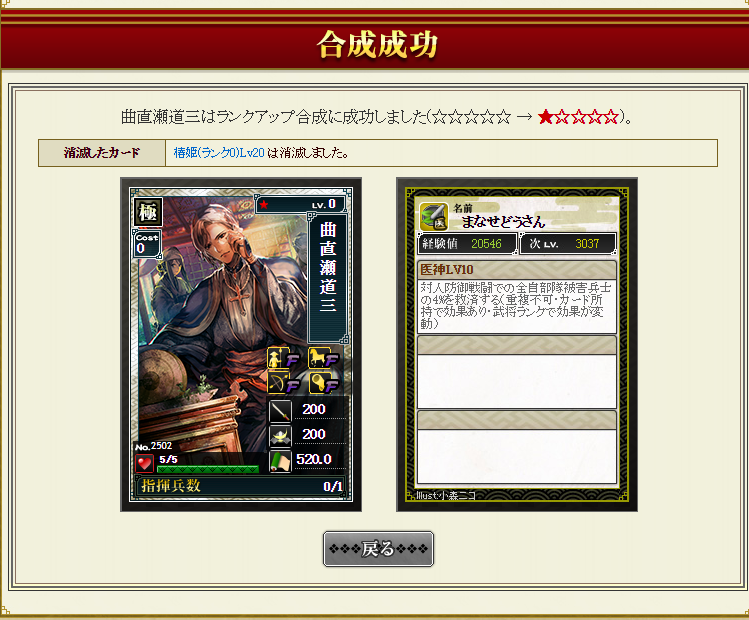
Task: Select the 医神LV10 skill header
Action: click(x=517, y=270)
